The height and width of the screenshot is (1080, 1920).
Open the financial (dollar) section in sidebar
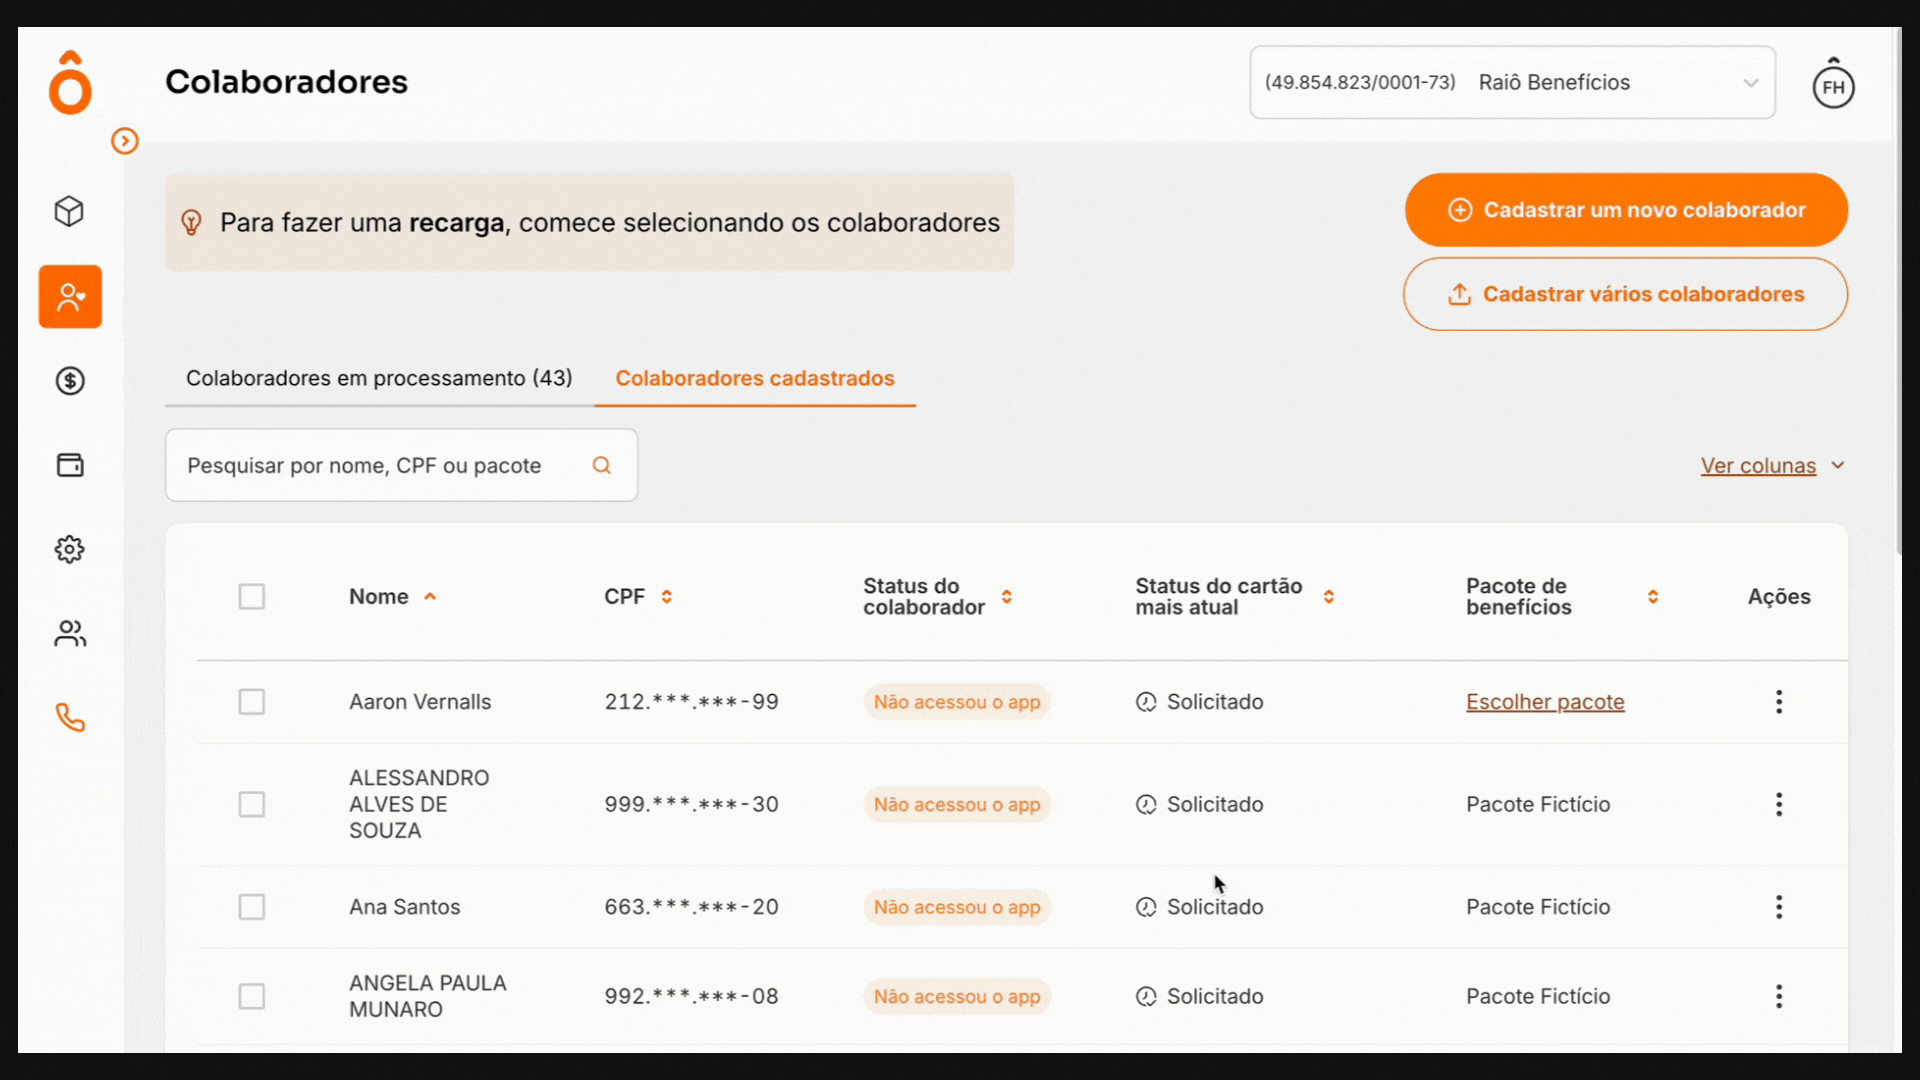tap(69, 380)
